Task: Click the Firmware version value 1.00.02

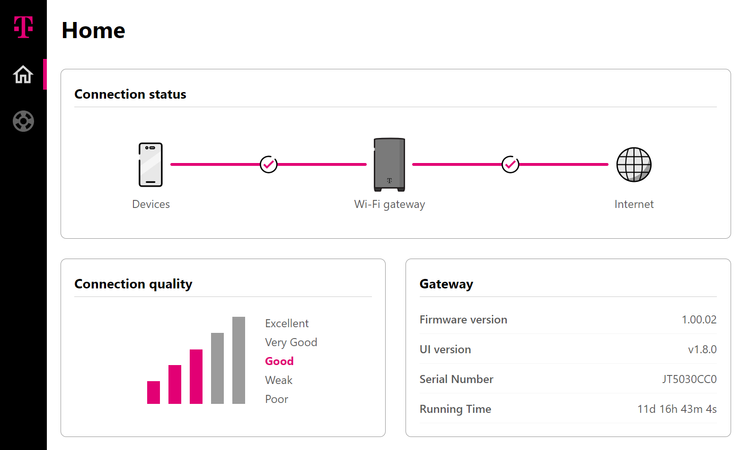Action: pos(699,320)
